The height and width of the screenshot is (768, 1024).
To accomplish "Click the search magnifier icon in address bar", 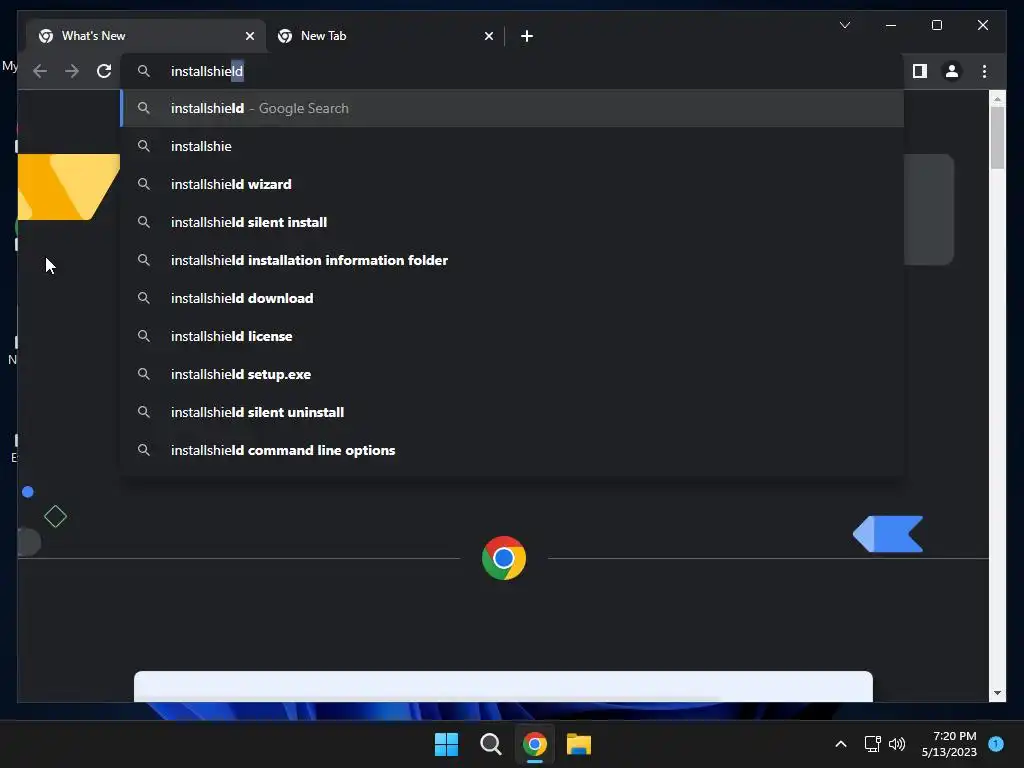I will click(x=144, y=71).
